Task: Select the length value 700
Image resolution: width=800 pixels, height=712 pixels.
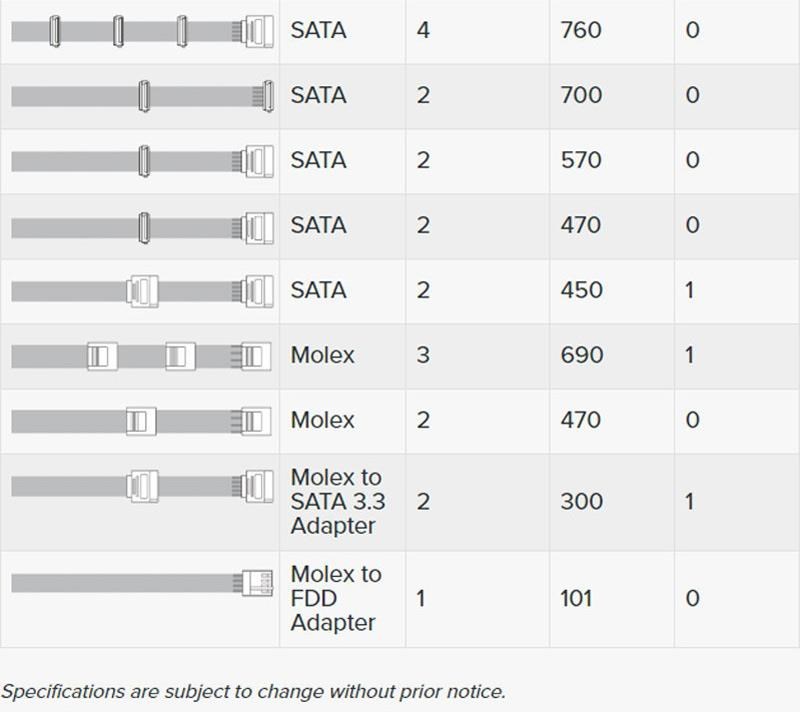Action: (581, 95)
